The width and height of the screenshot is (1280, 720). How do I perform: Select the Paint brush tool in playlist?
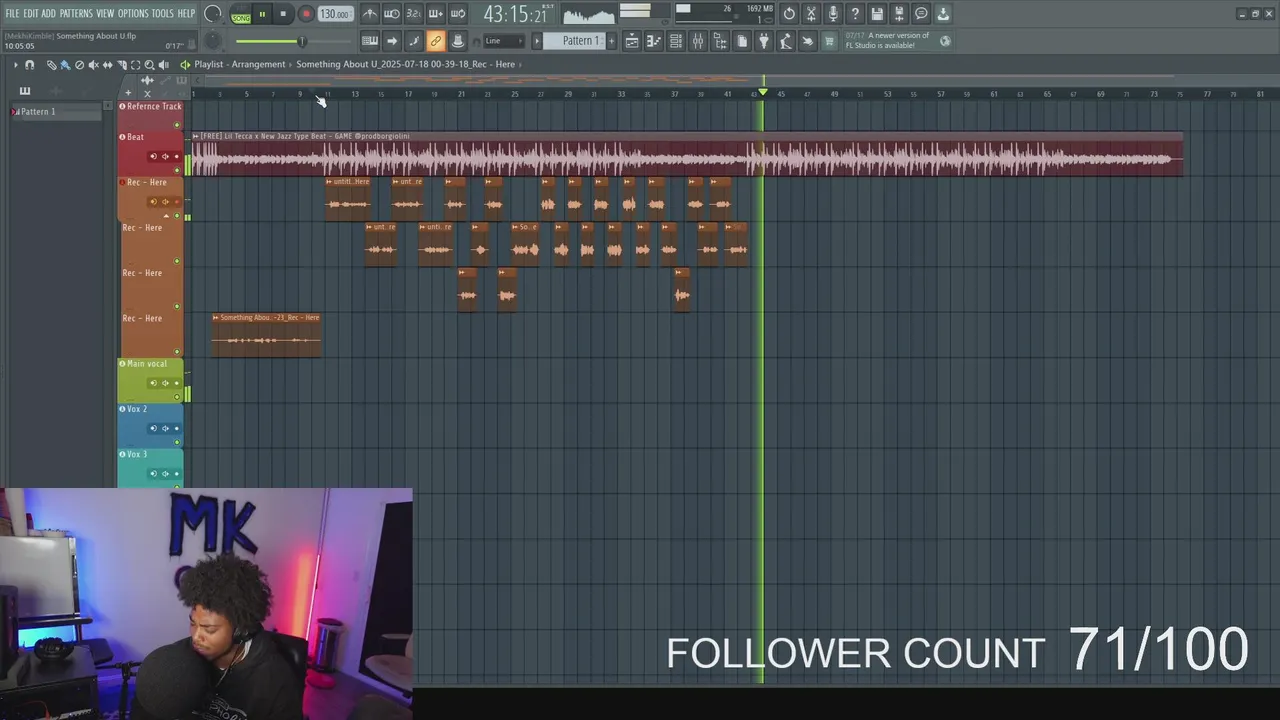click(65, 64)
